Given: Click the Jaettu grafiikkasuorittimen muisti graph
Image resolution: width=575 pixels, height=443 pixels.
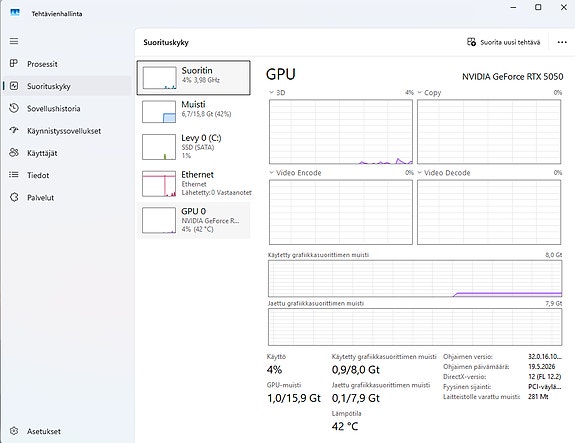Looking at the screenshot, I should pos(415,327).
